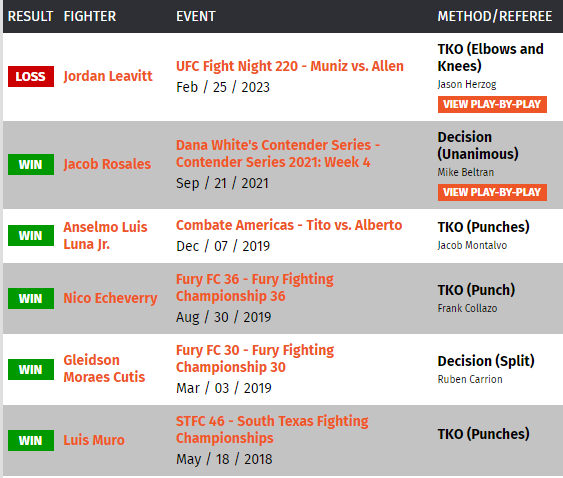The width and height of the screenshot is (563, 478).
Task: Open Dana White's Contender Series event
Action: pyautogui.click(x=278, y=153)
